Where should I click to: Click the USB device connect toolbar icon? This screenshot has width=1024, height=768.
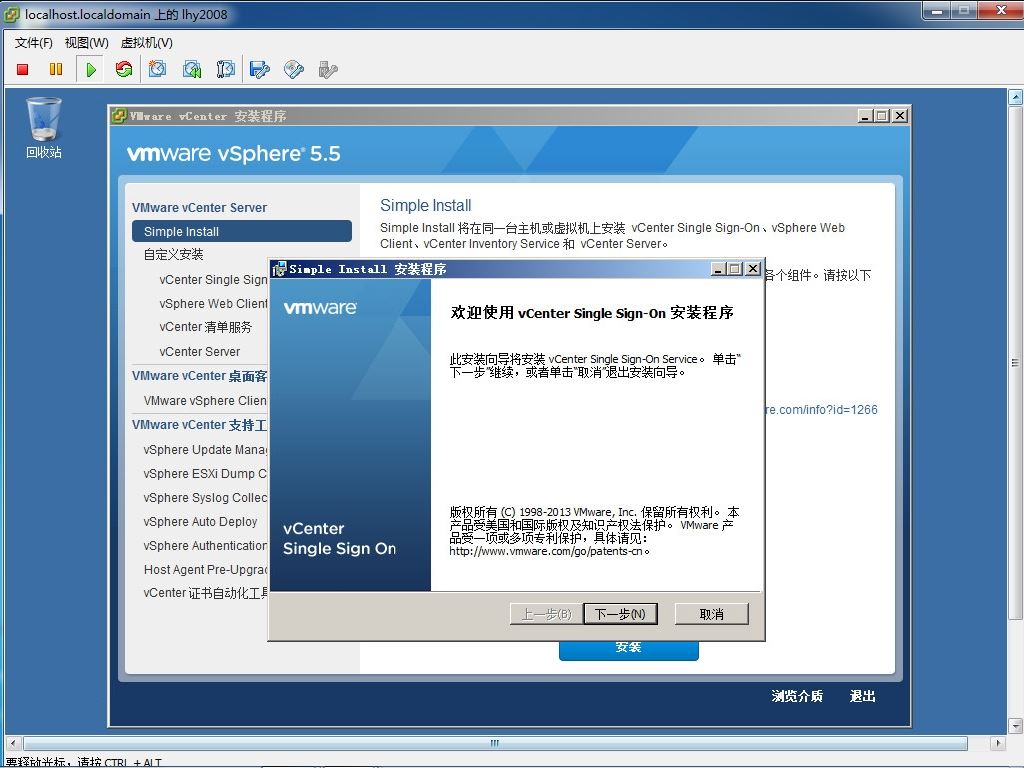(x=328, y=69)
